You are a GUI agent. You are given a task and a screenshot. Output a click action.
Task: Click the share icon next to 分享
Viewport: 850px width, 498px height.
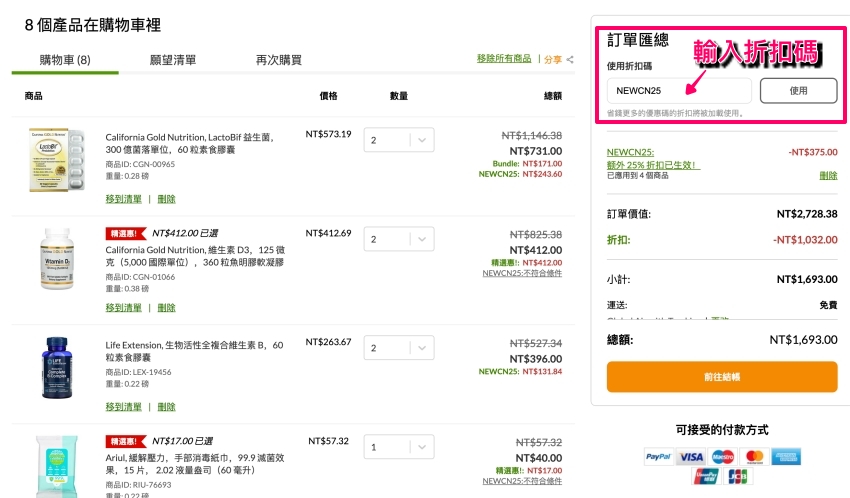570,60
